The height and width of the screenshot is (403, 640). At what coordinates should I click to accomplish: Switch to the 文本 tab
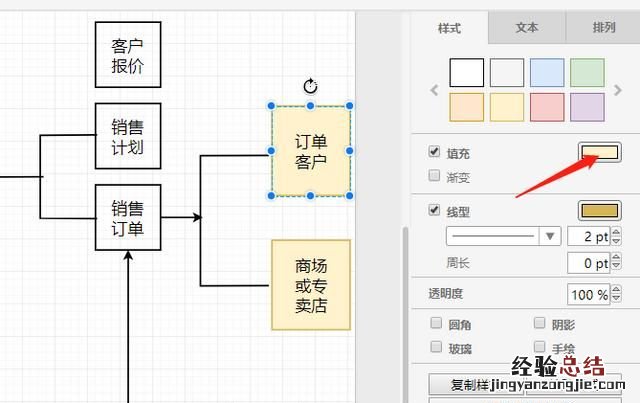pos(527,28)
